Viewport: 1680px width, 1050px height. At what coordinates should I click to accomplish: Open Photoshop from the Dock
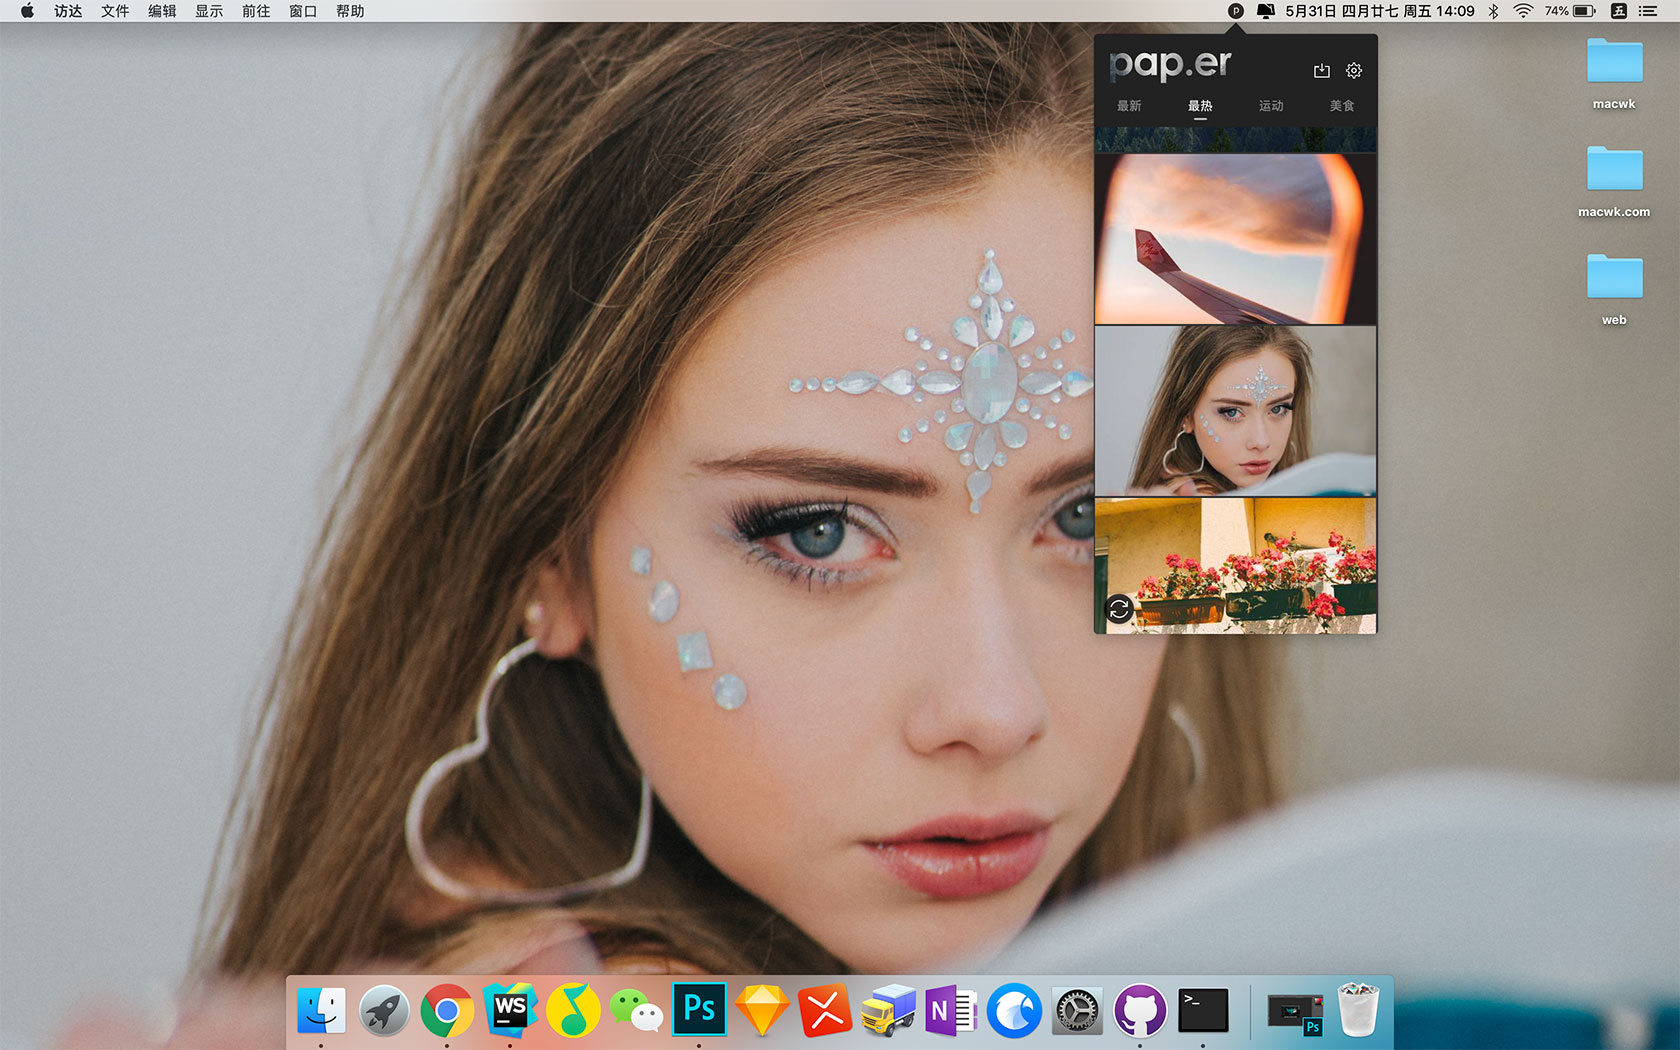point(699,1011)
